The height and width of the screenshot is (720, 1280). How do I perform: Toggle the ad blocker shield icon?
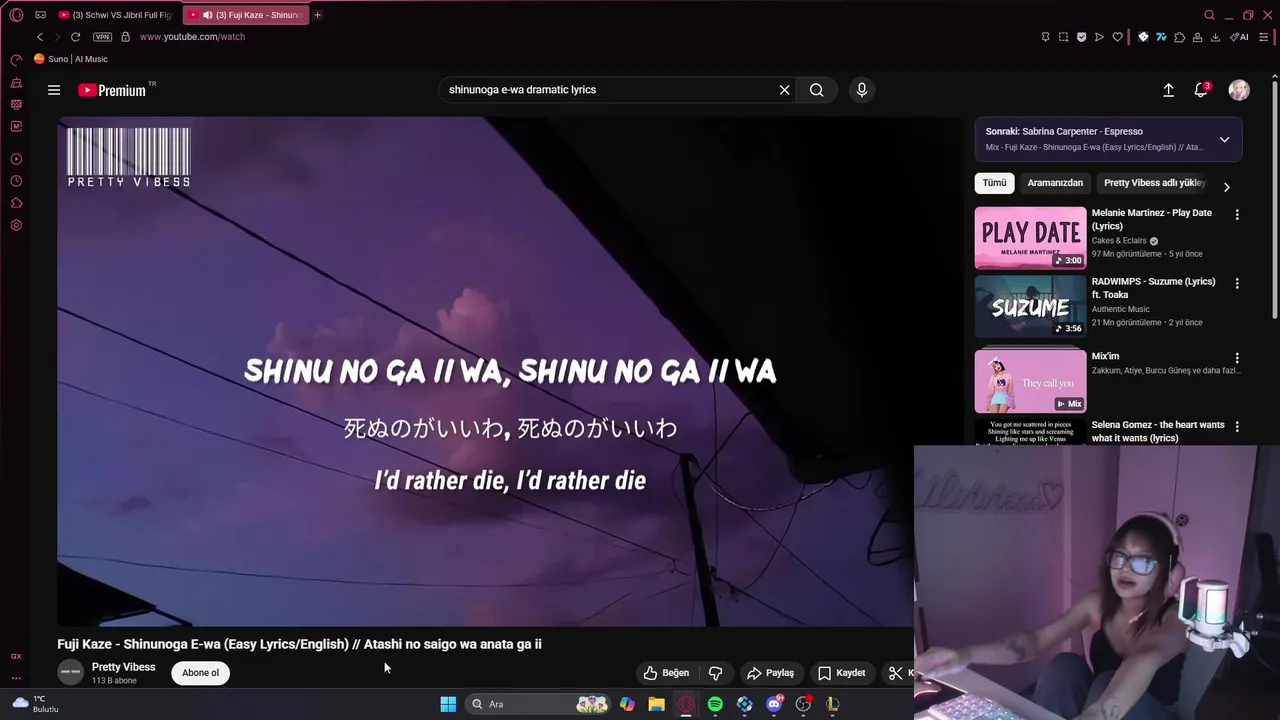[1081, 37]
